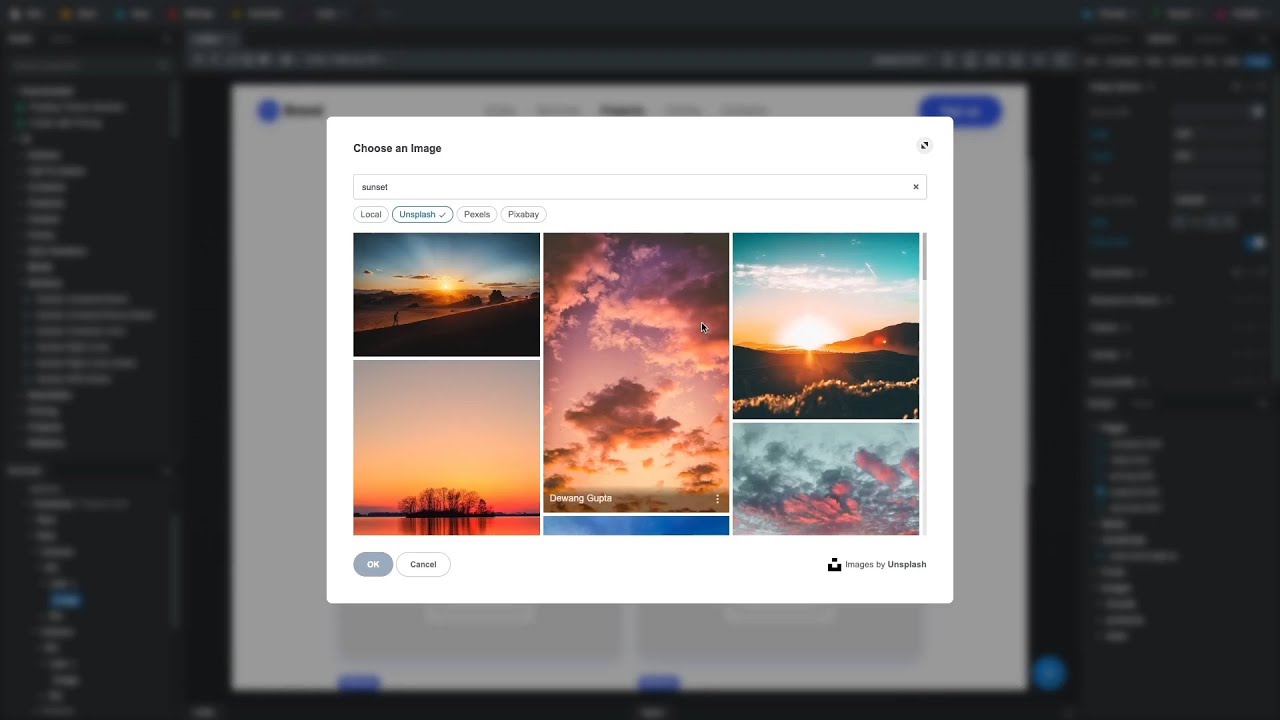
Task: Clear the sunset search using the × icon
Action: pos(915,186)
